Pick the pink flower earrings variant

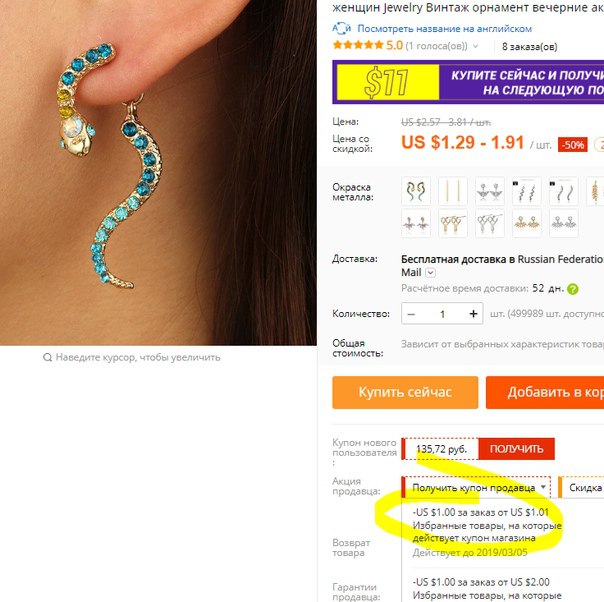click(416, 223)
